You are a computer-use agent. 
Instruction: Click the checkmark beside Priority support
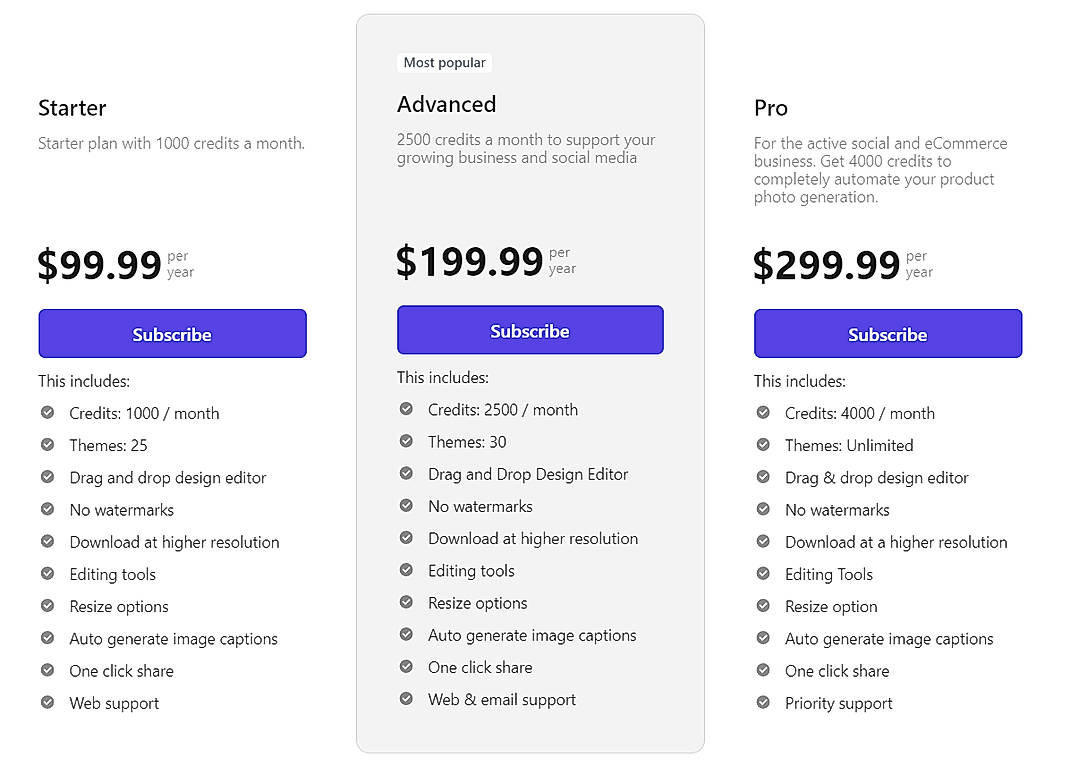click(x=763, y=703)
